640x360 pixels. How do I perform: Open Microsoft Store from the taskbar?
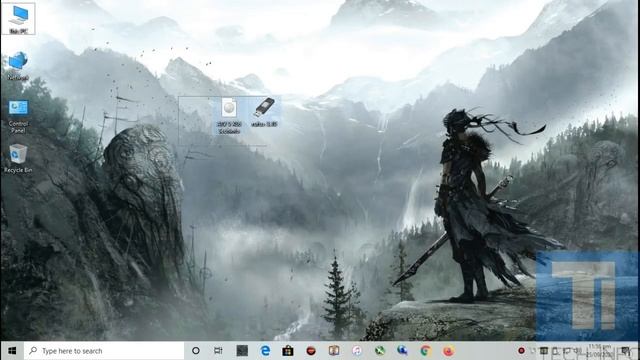288,351
